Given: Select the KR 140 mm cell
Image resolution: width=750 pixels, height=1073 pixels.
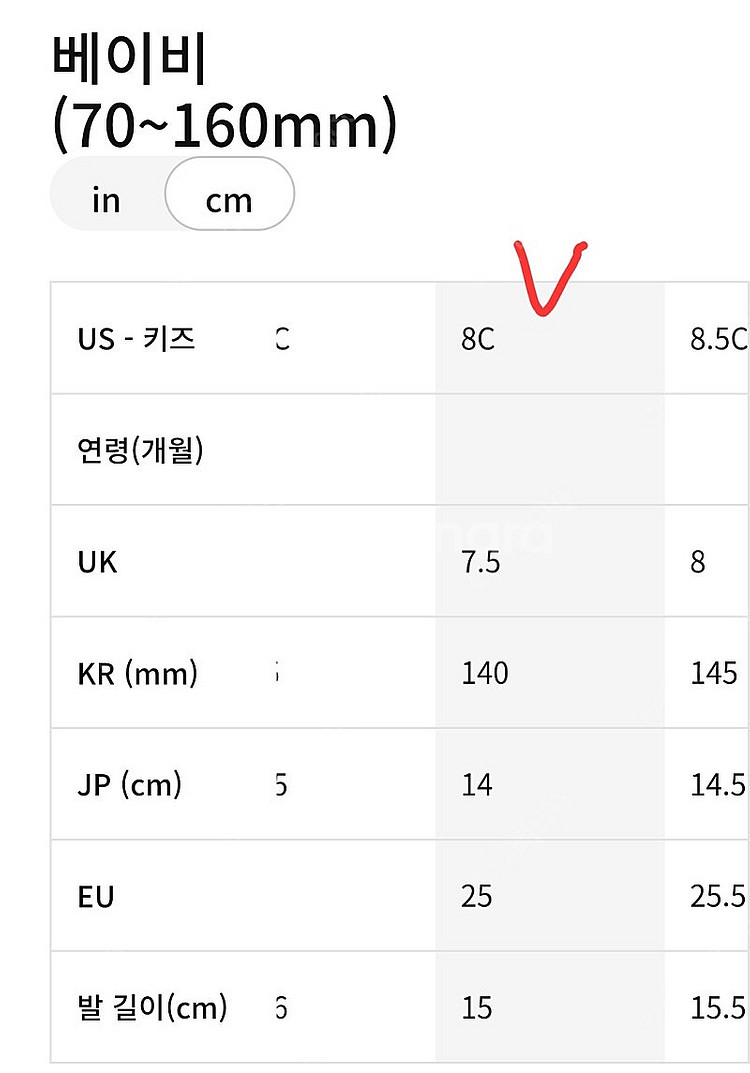Looking at the screenshot, I should click(549, 673).
